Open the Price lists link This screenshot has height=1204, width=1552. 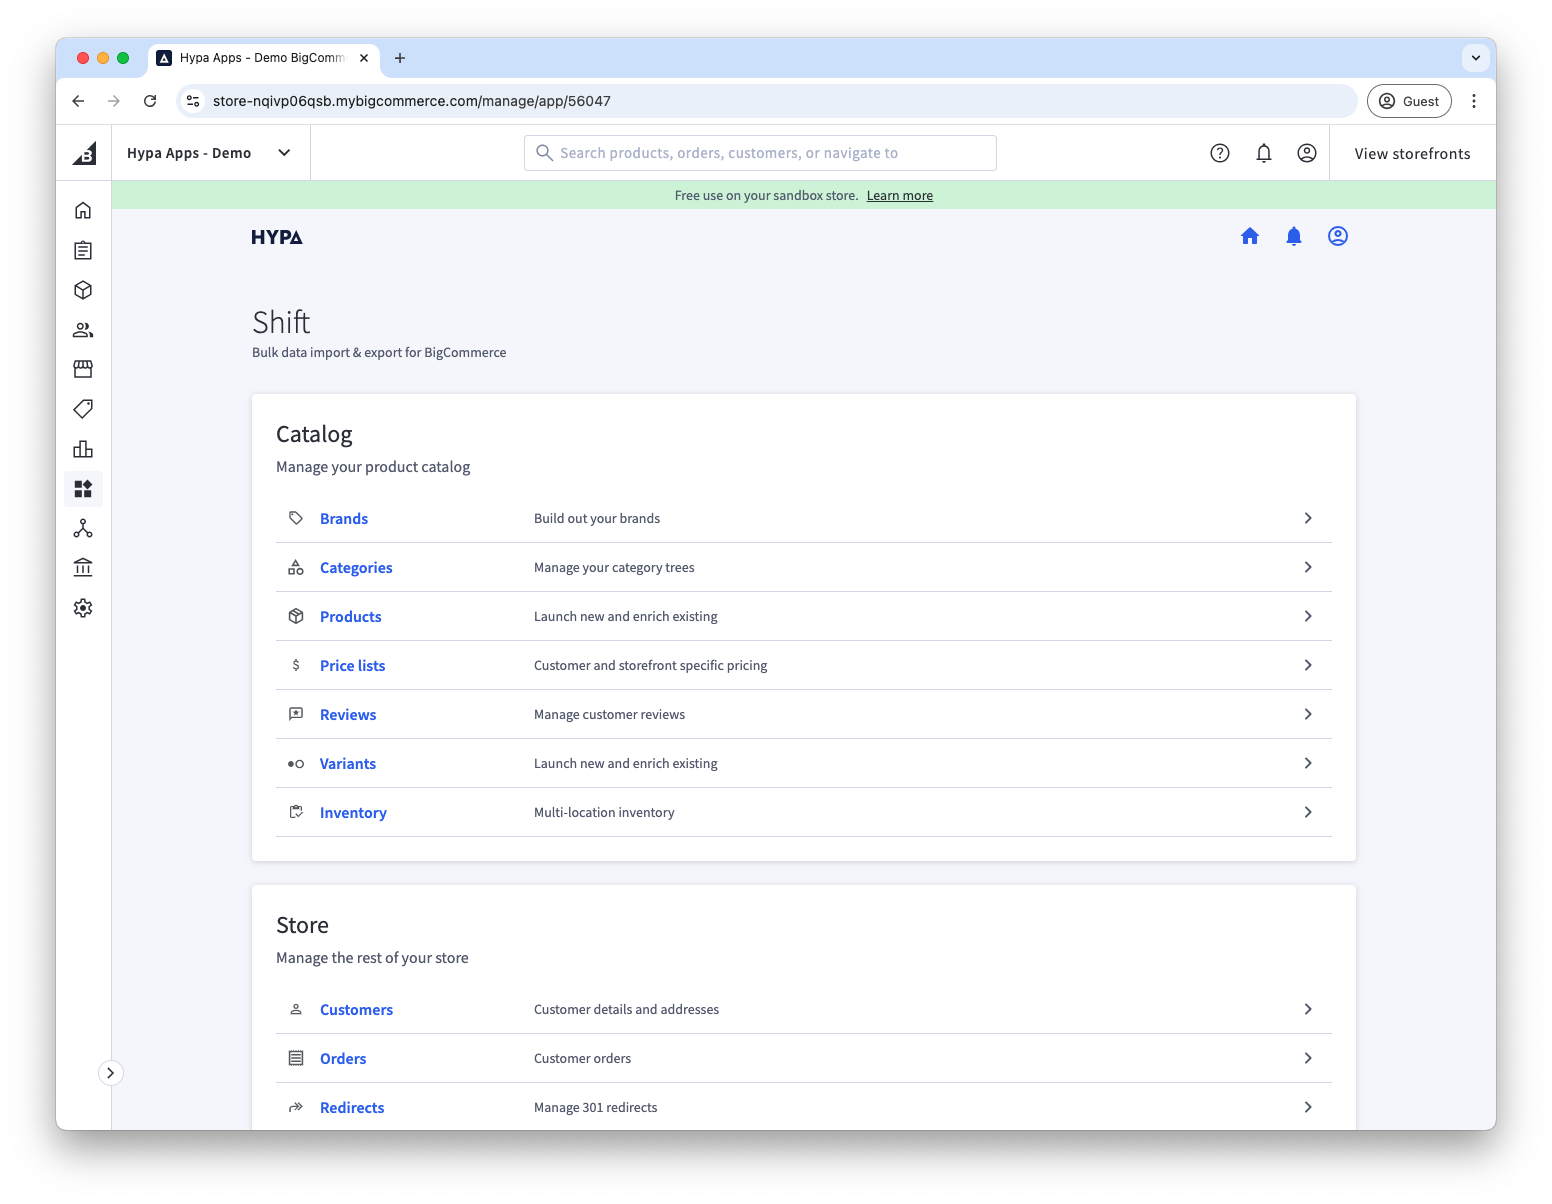click(352, 665)
